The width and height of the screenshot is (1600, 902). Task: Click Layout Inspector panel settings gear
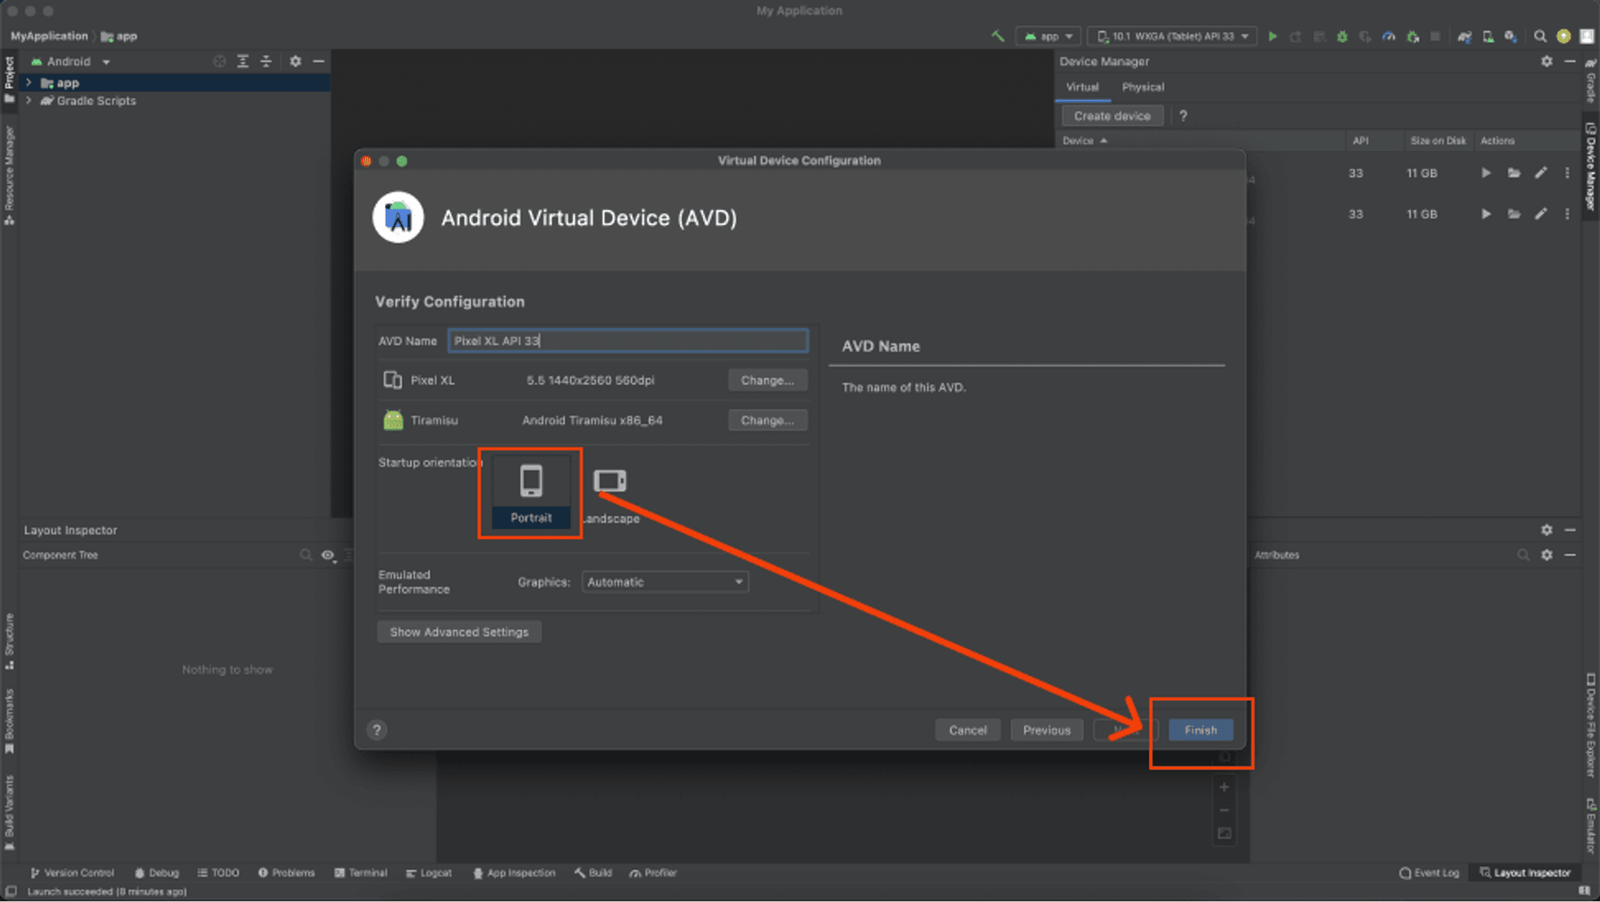(1547, 530)
